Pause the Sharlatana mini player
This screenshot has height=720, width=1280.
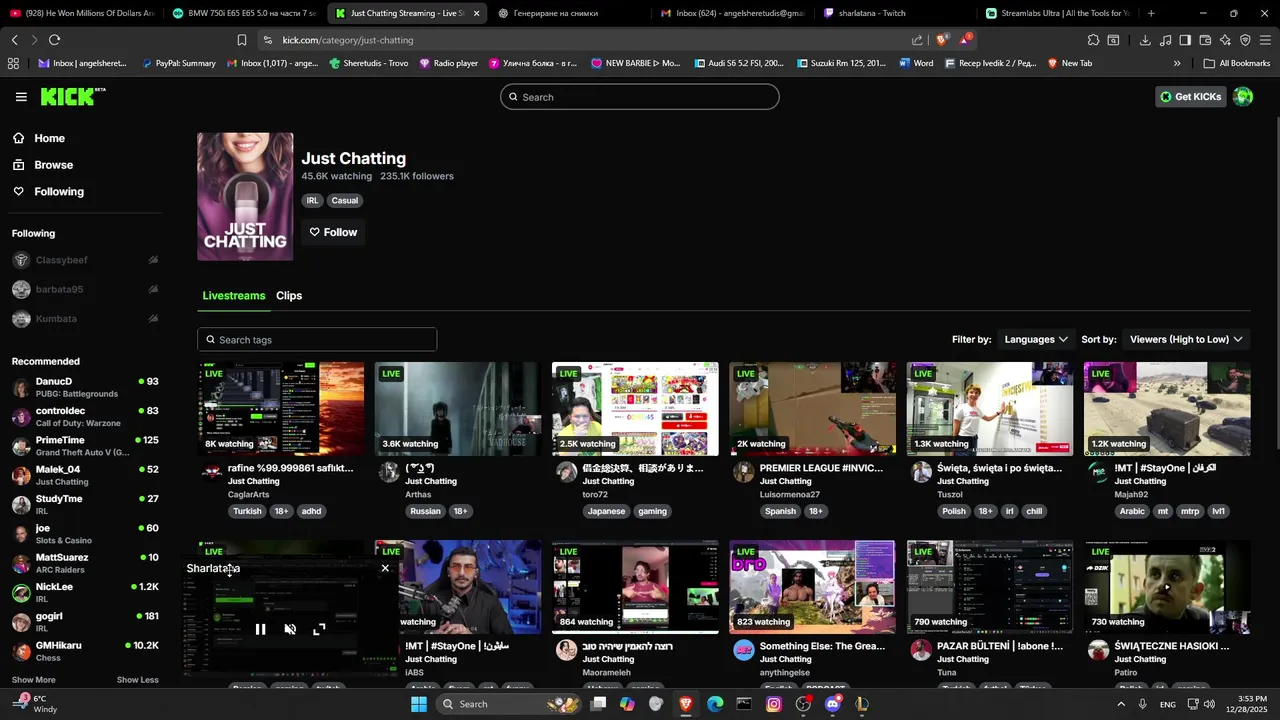260,629
